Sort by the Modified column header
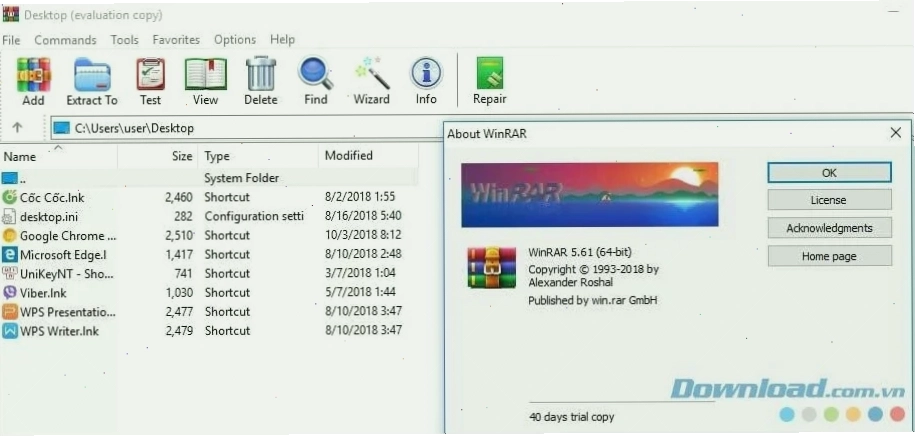The width and height of the screenshot is (915, 437). (368, 156)
